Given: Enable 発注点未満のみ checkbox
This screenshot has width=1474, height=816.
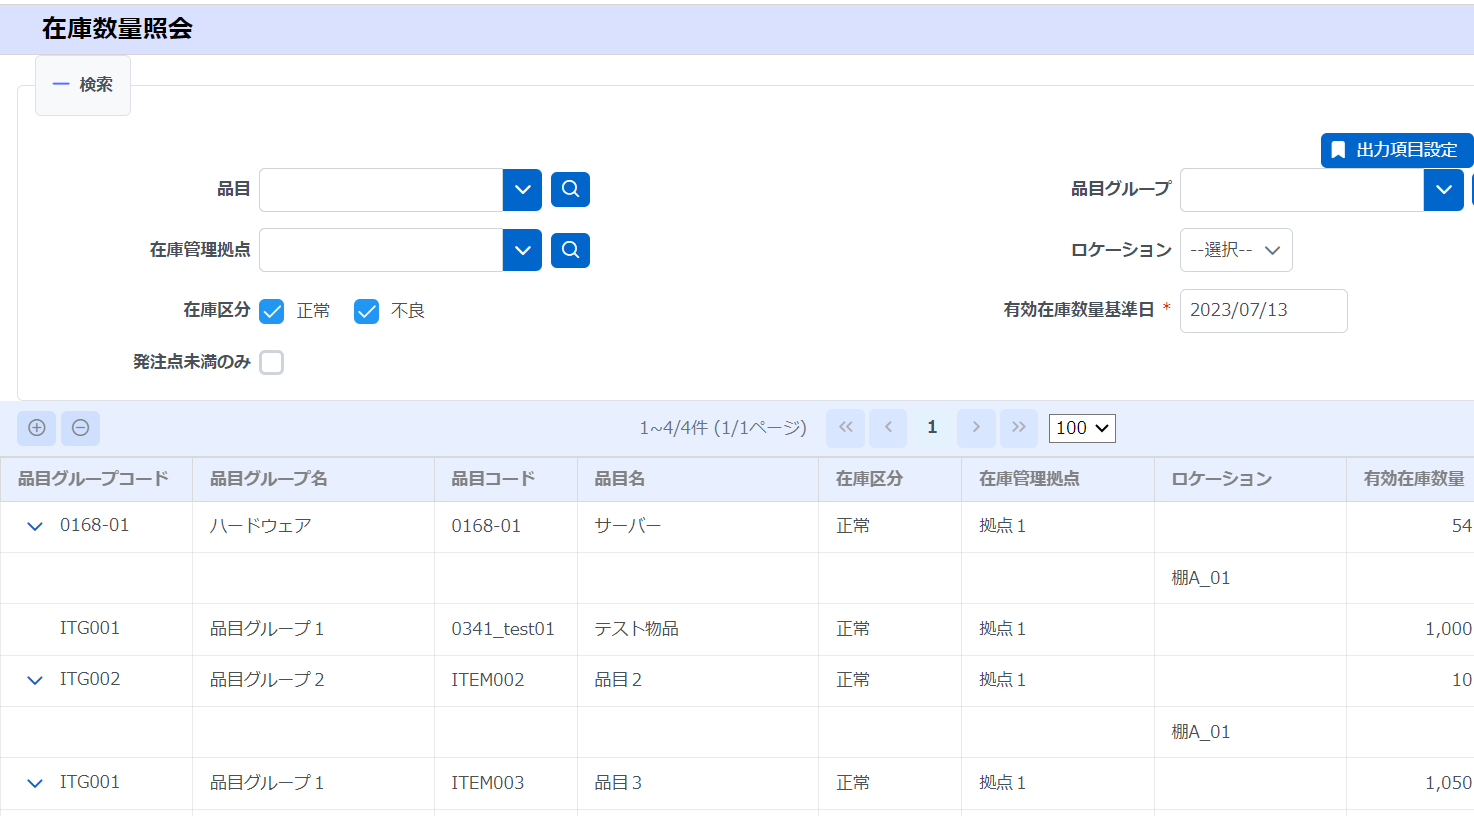Looking at the screenshot, I should pos(272,362).
